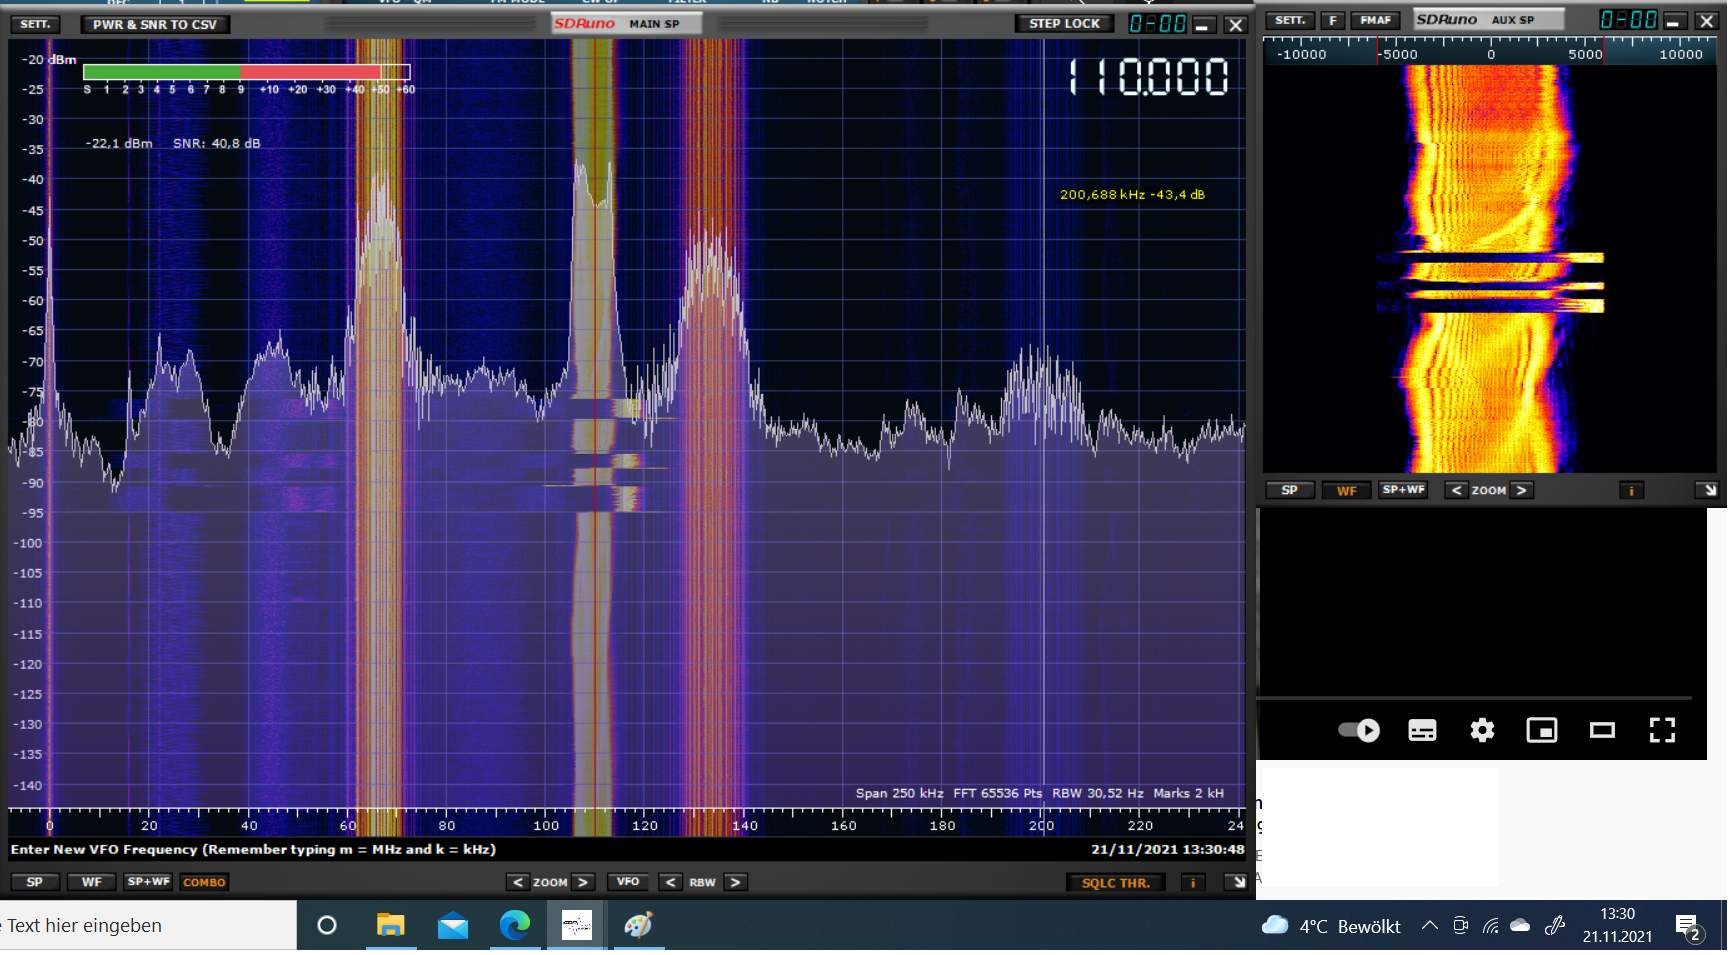This screenshot has height=955, width=1731.
Task: Open File Explorer from taskbar
Action: pos(390,926)
